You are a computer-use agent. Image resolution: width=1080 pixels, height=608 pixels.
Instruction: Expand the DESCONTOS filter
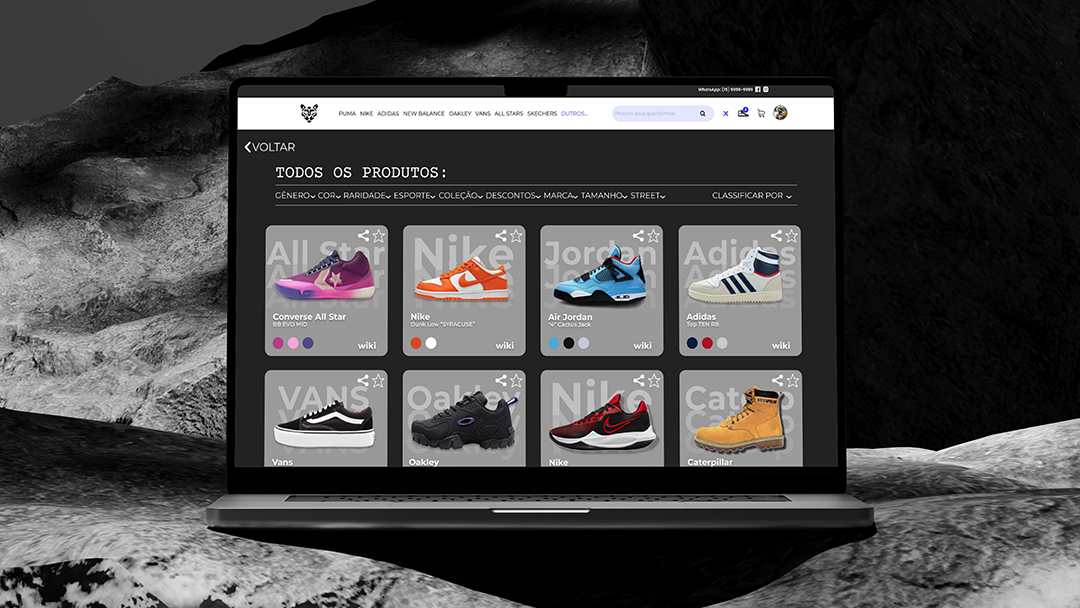[x=513, y=196]
